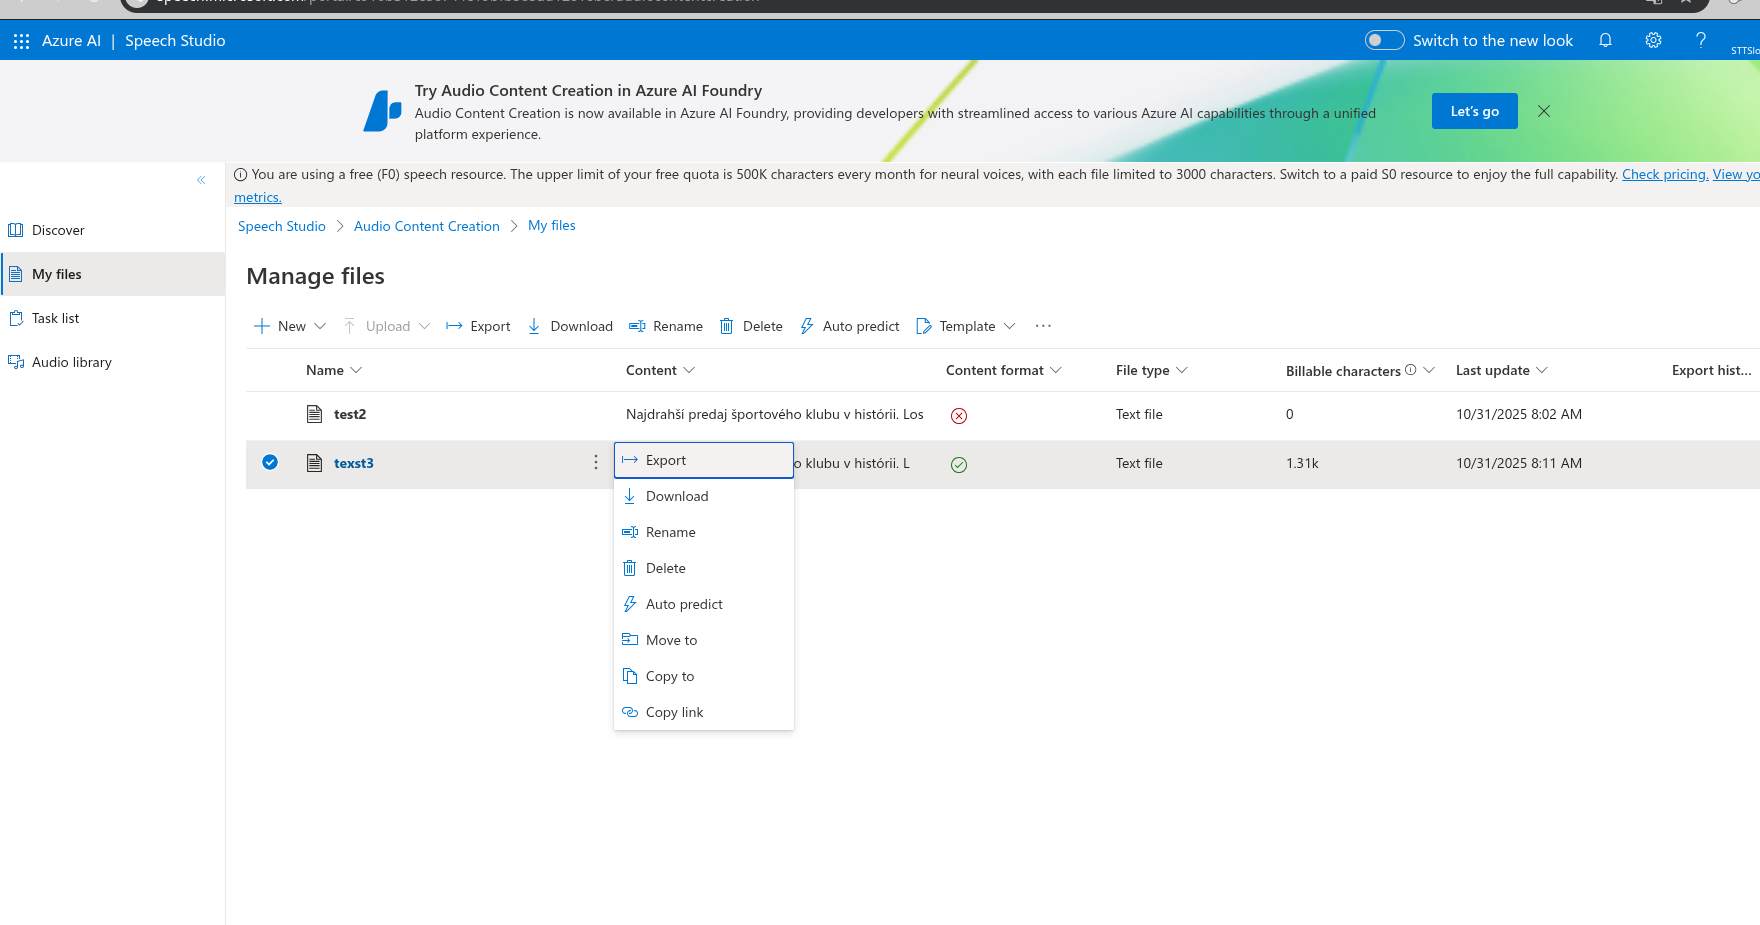The width and height of the screenshot is (1760, 925).
Task: Open the settings gear icon
Action: click(1653, 41)
